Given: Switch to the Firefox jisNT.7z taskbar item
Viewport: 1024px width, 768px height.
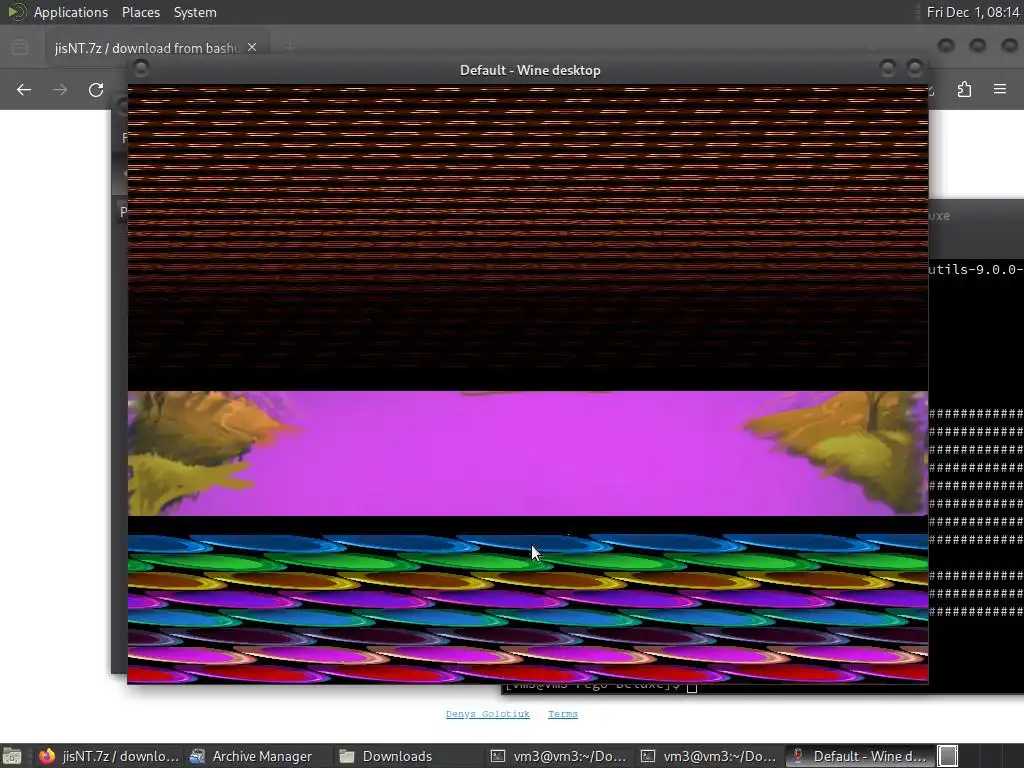Looking at the screenshot, I should pyautogui.click(x=108, y=756).
